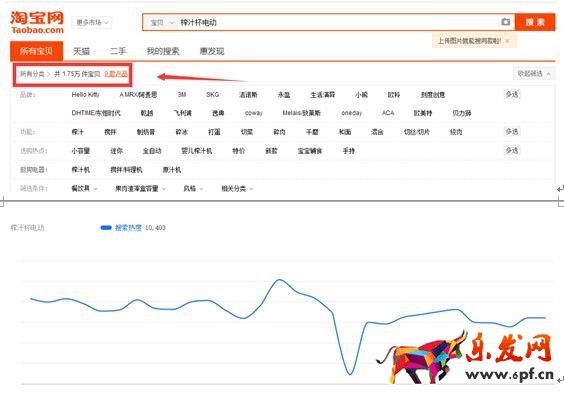Enable multi-select on the function row
Screen dimensions: 564x395
[512, 132]
